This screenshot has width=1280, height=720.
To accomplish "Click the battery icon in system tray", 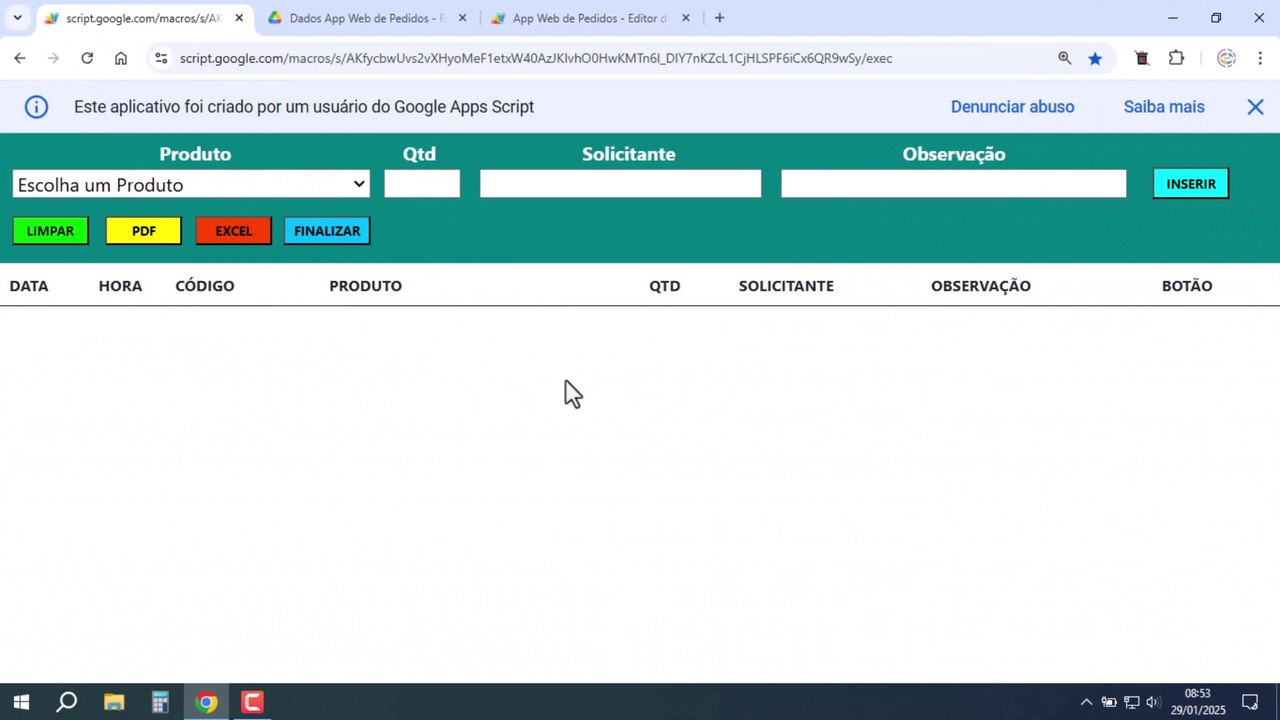I will tap(1109, 702).
